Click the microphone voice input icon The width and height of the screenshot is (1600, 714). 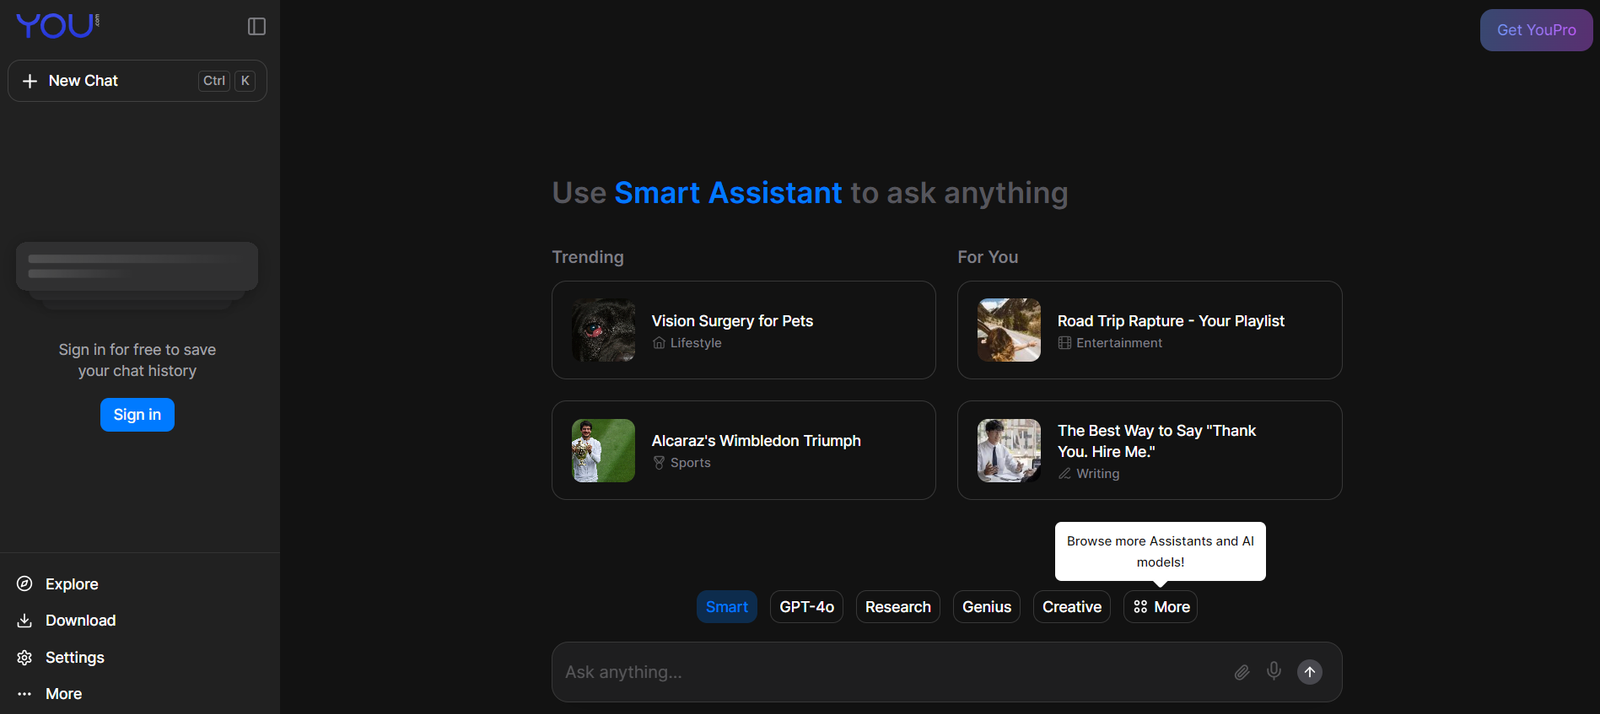click(1274, 671)
